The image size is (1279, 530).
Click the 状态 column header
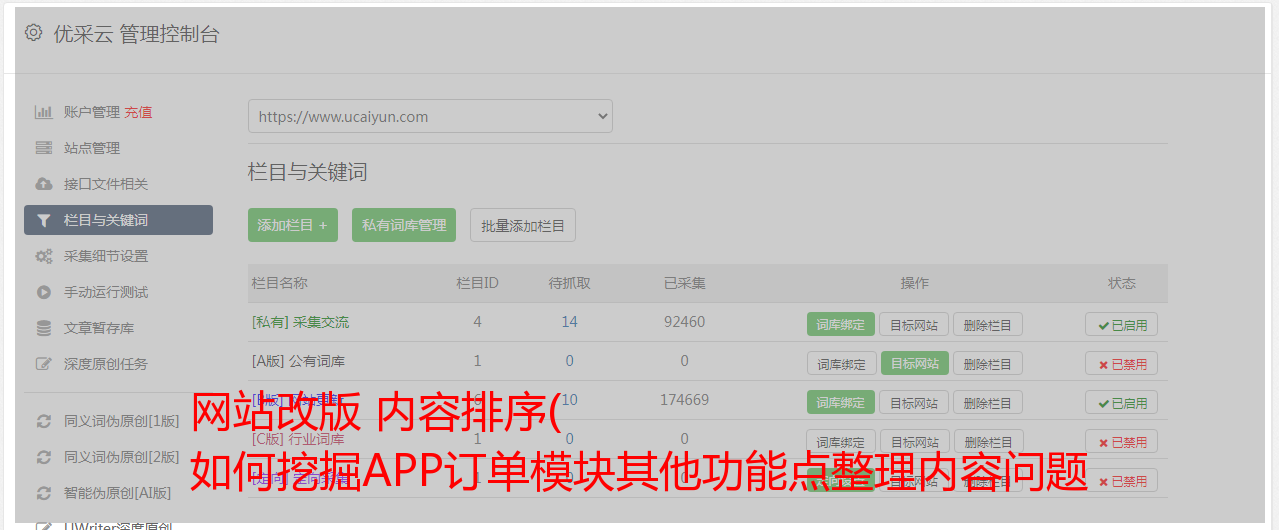[x=1121, y=283]
